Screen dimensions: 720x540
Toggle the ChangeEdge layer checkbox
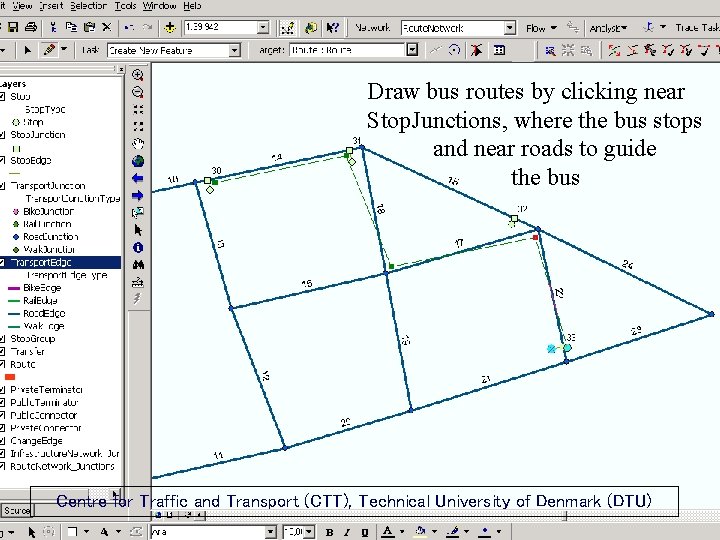(x=2, y=441)
